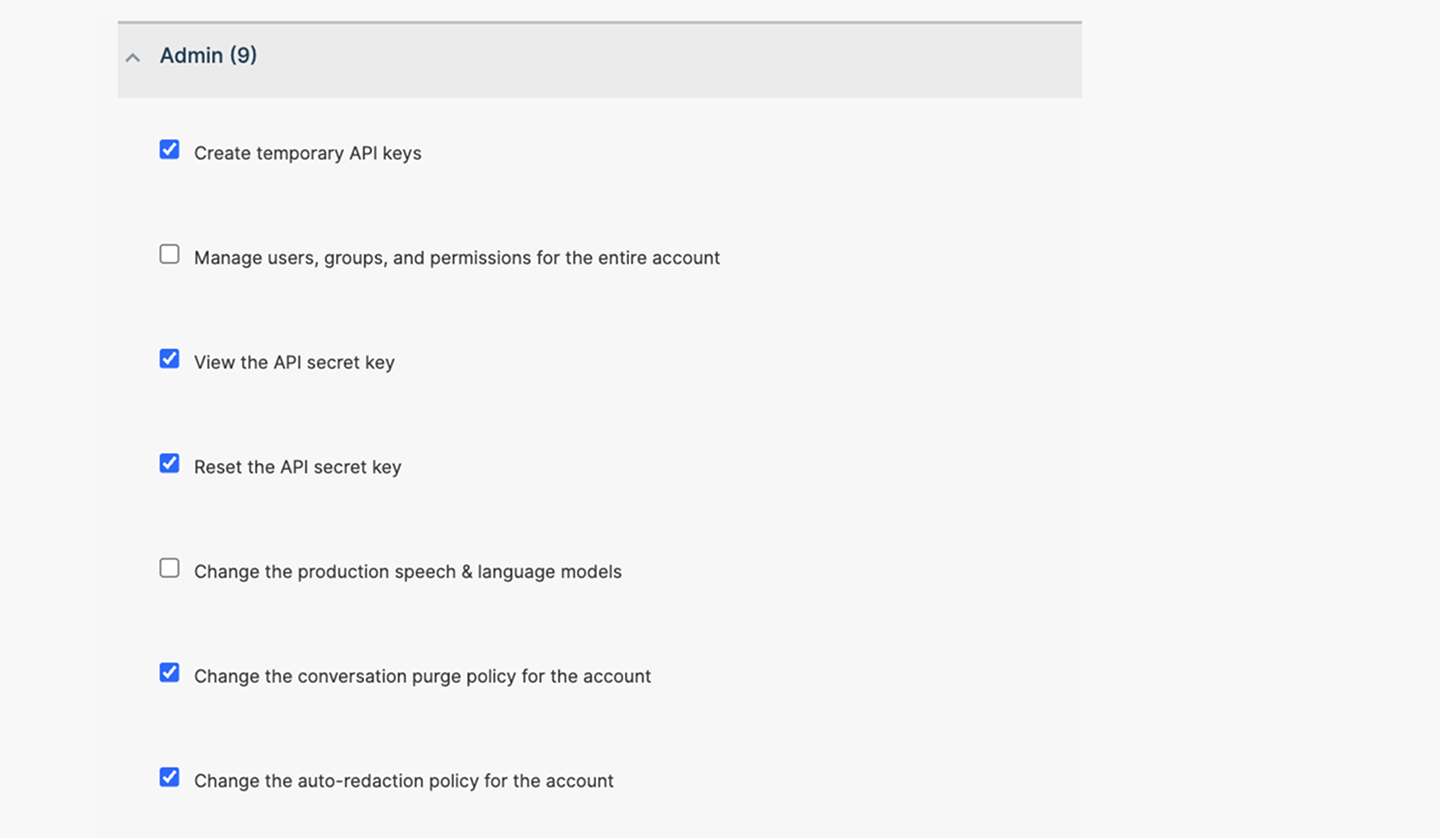Select the "View the API secret key" label
1440x838 pixels.
tap(294, 362)
